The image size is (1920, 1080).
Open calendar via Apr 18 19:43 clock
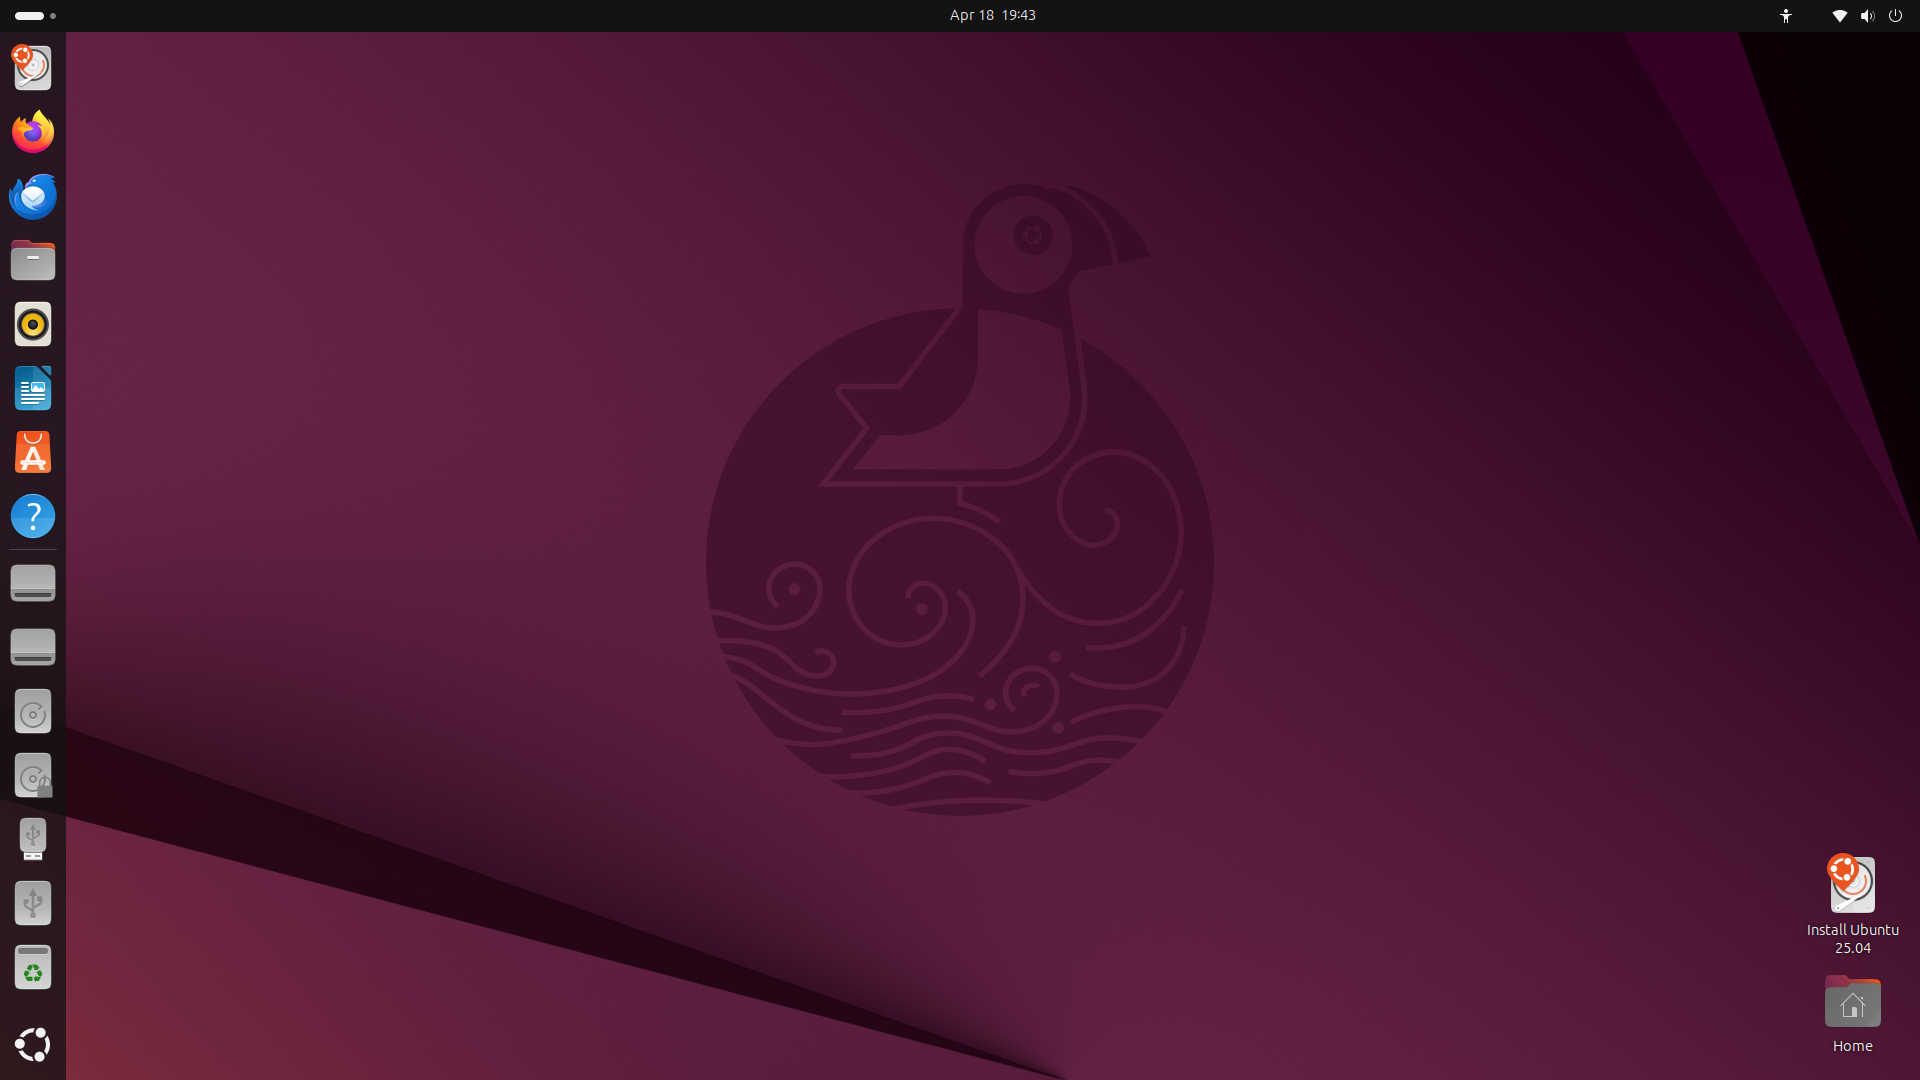[992, 15]
